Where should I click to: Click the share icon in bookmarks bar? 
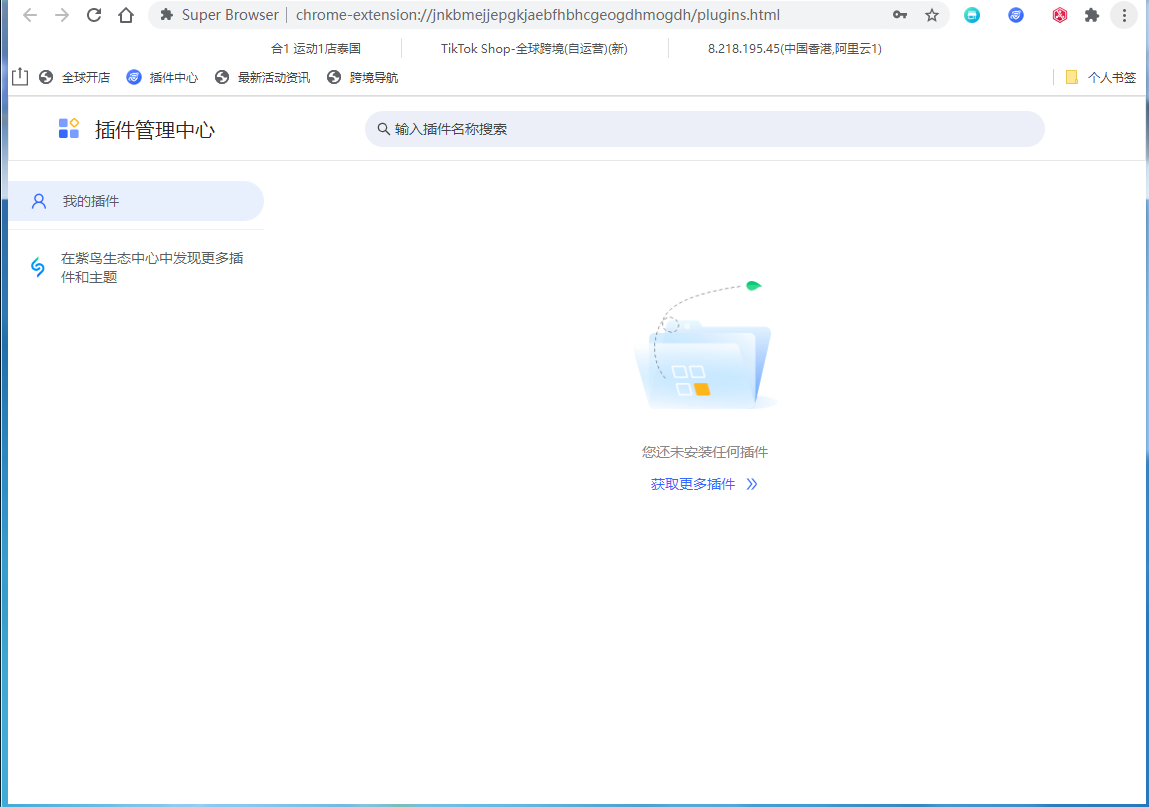pos(20,77)
